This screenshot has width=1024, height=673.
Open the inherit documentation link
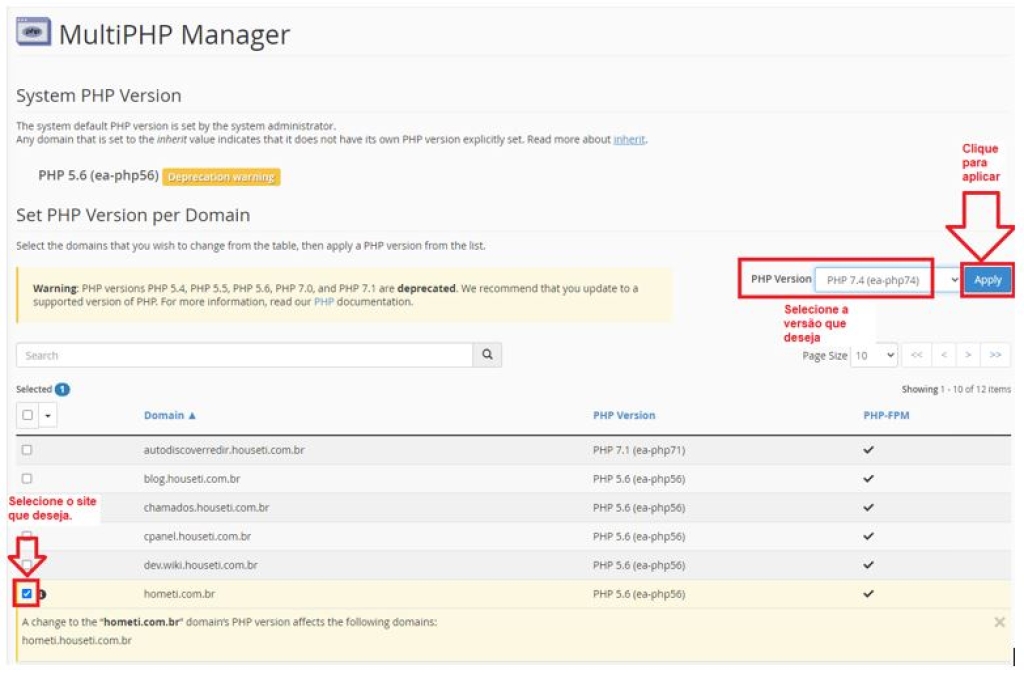[x=629, y=139]
